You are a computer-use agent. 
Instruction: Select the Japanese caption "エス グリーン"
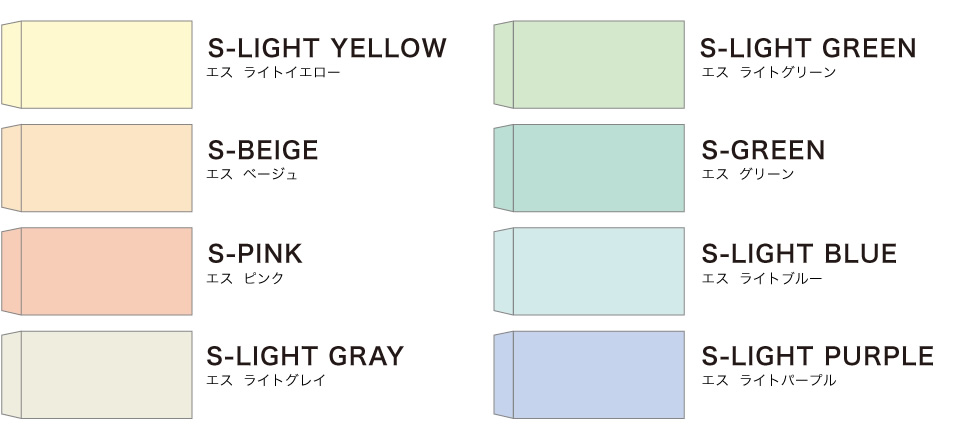[x=747, y=175]
